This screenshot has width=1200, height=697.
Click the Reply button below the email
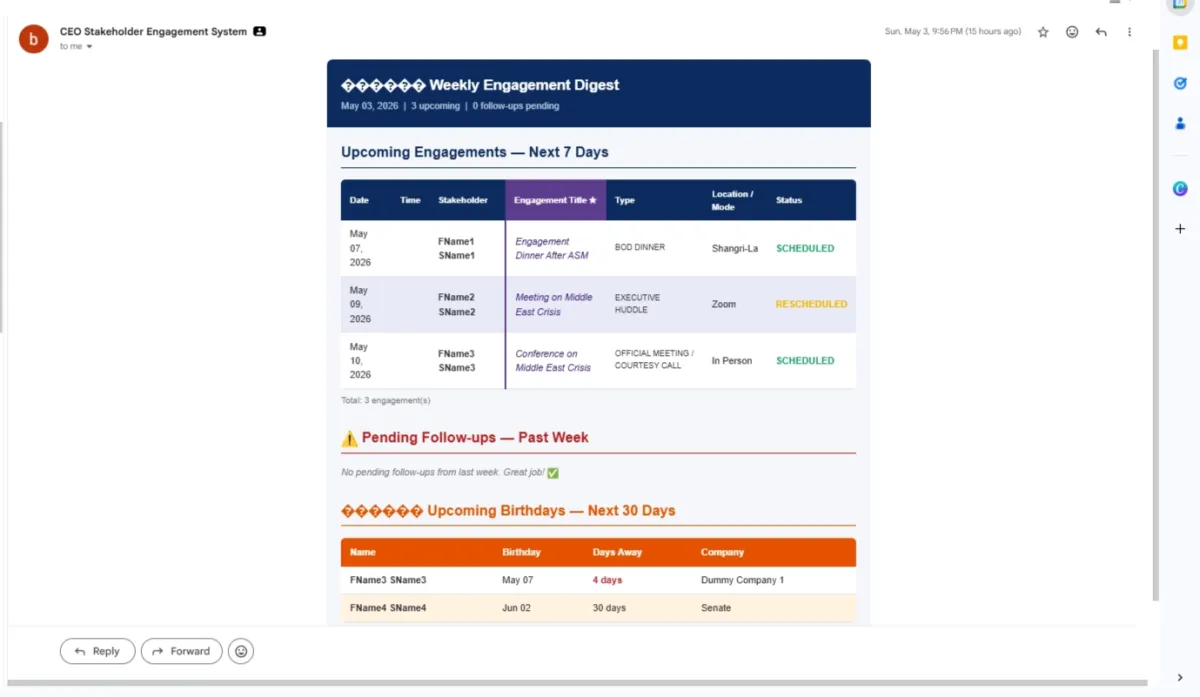[97, 651]
